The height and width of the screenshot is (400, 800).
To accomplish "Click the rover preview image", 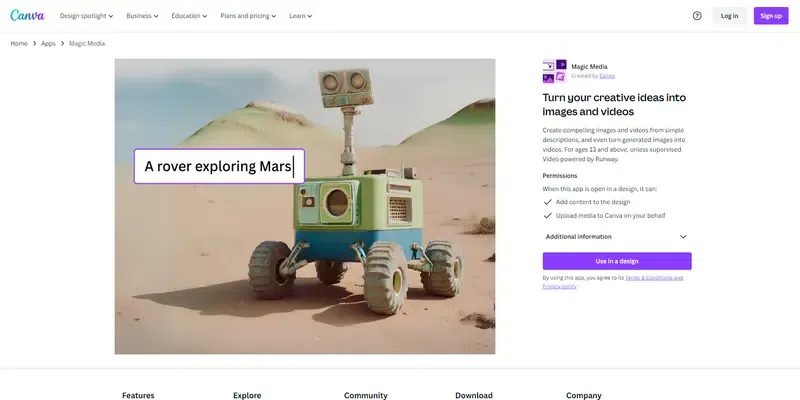I will click(305, 206).
